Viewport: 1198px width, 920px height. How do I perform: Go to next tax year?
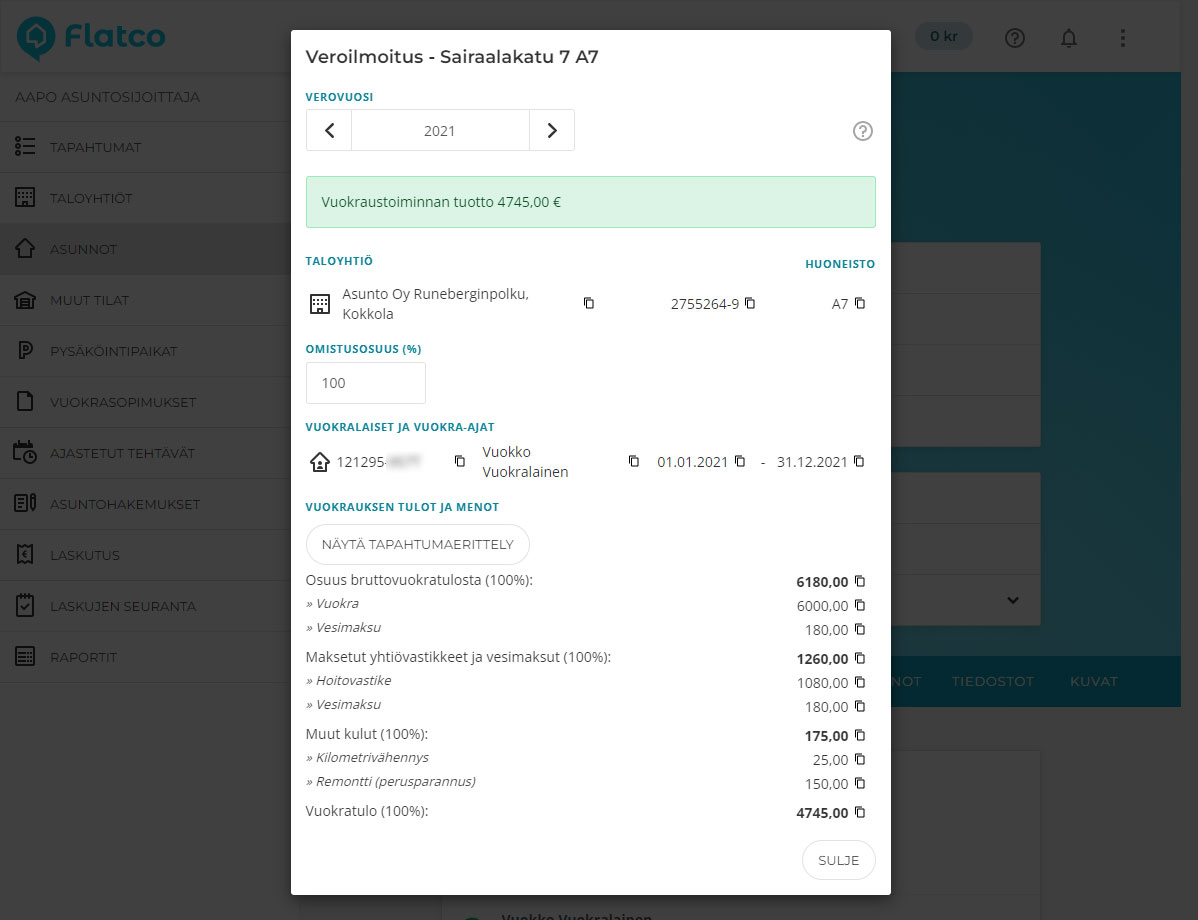(x=551, y=131)
